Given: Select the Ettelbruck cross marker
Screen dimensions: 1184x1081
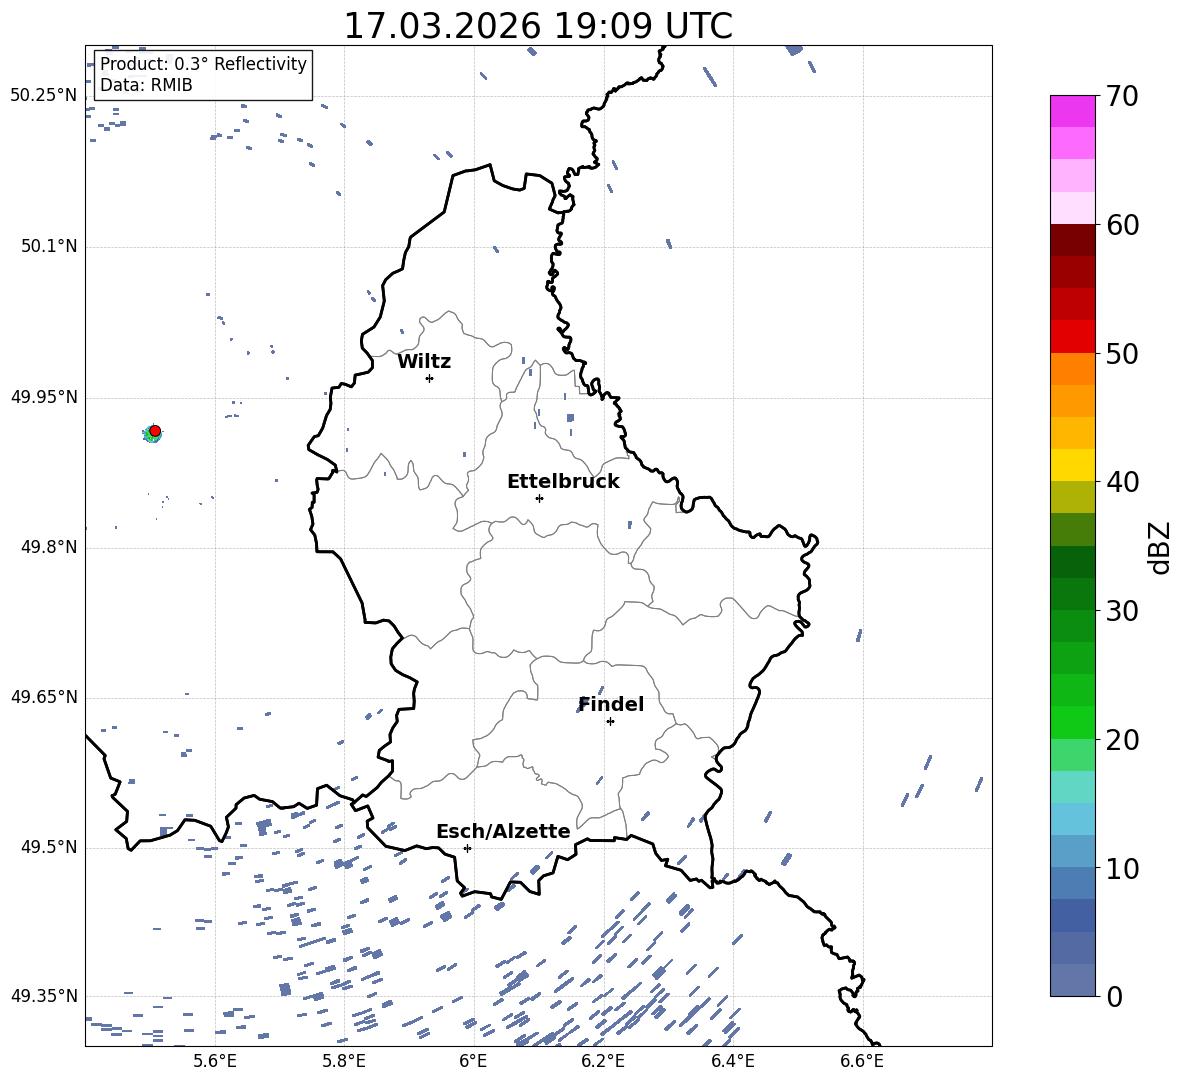Looking at the screenshot, I should (539, 498).
